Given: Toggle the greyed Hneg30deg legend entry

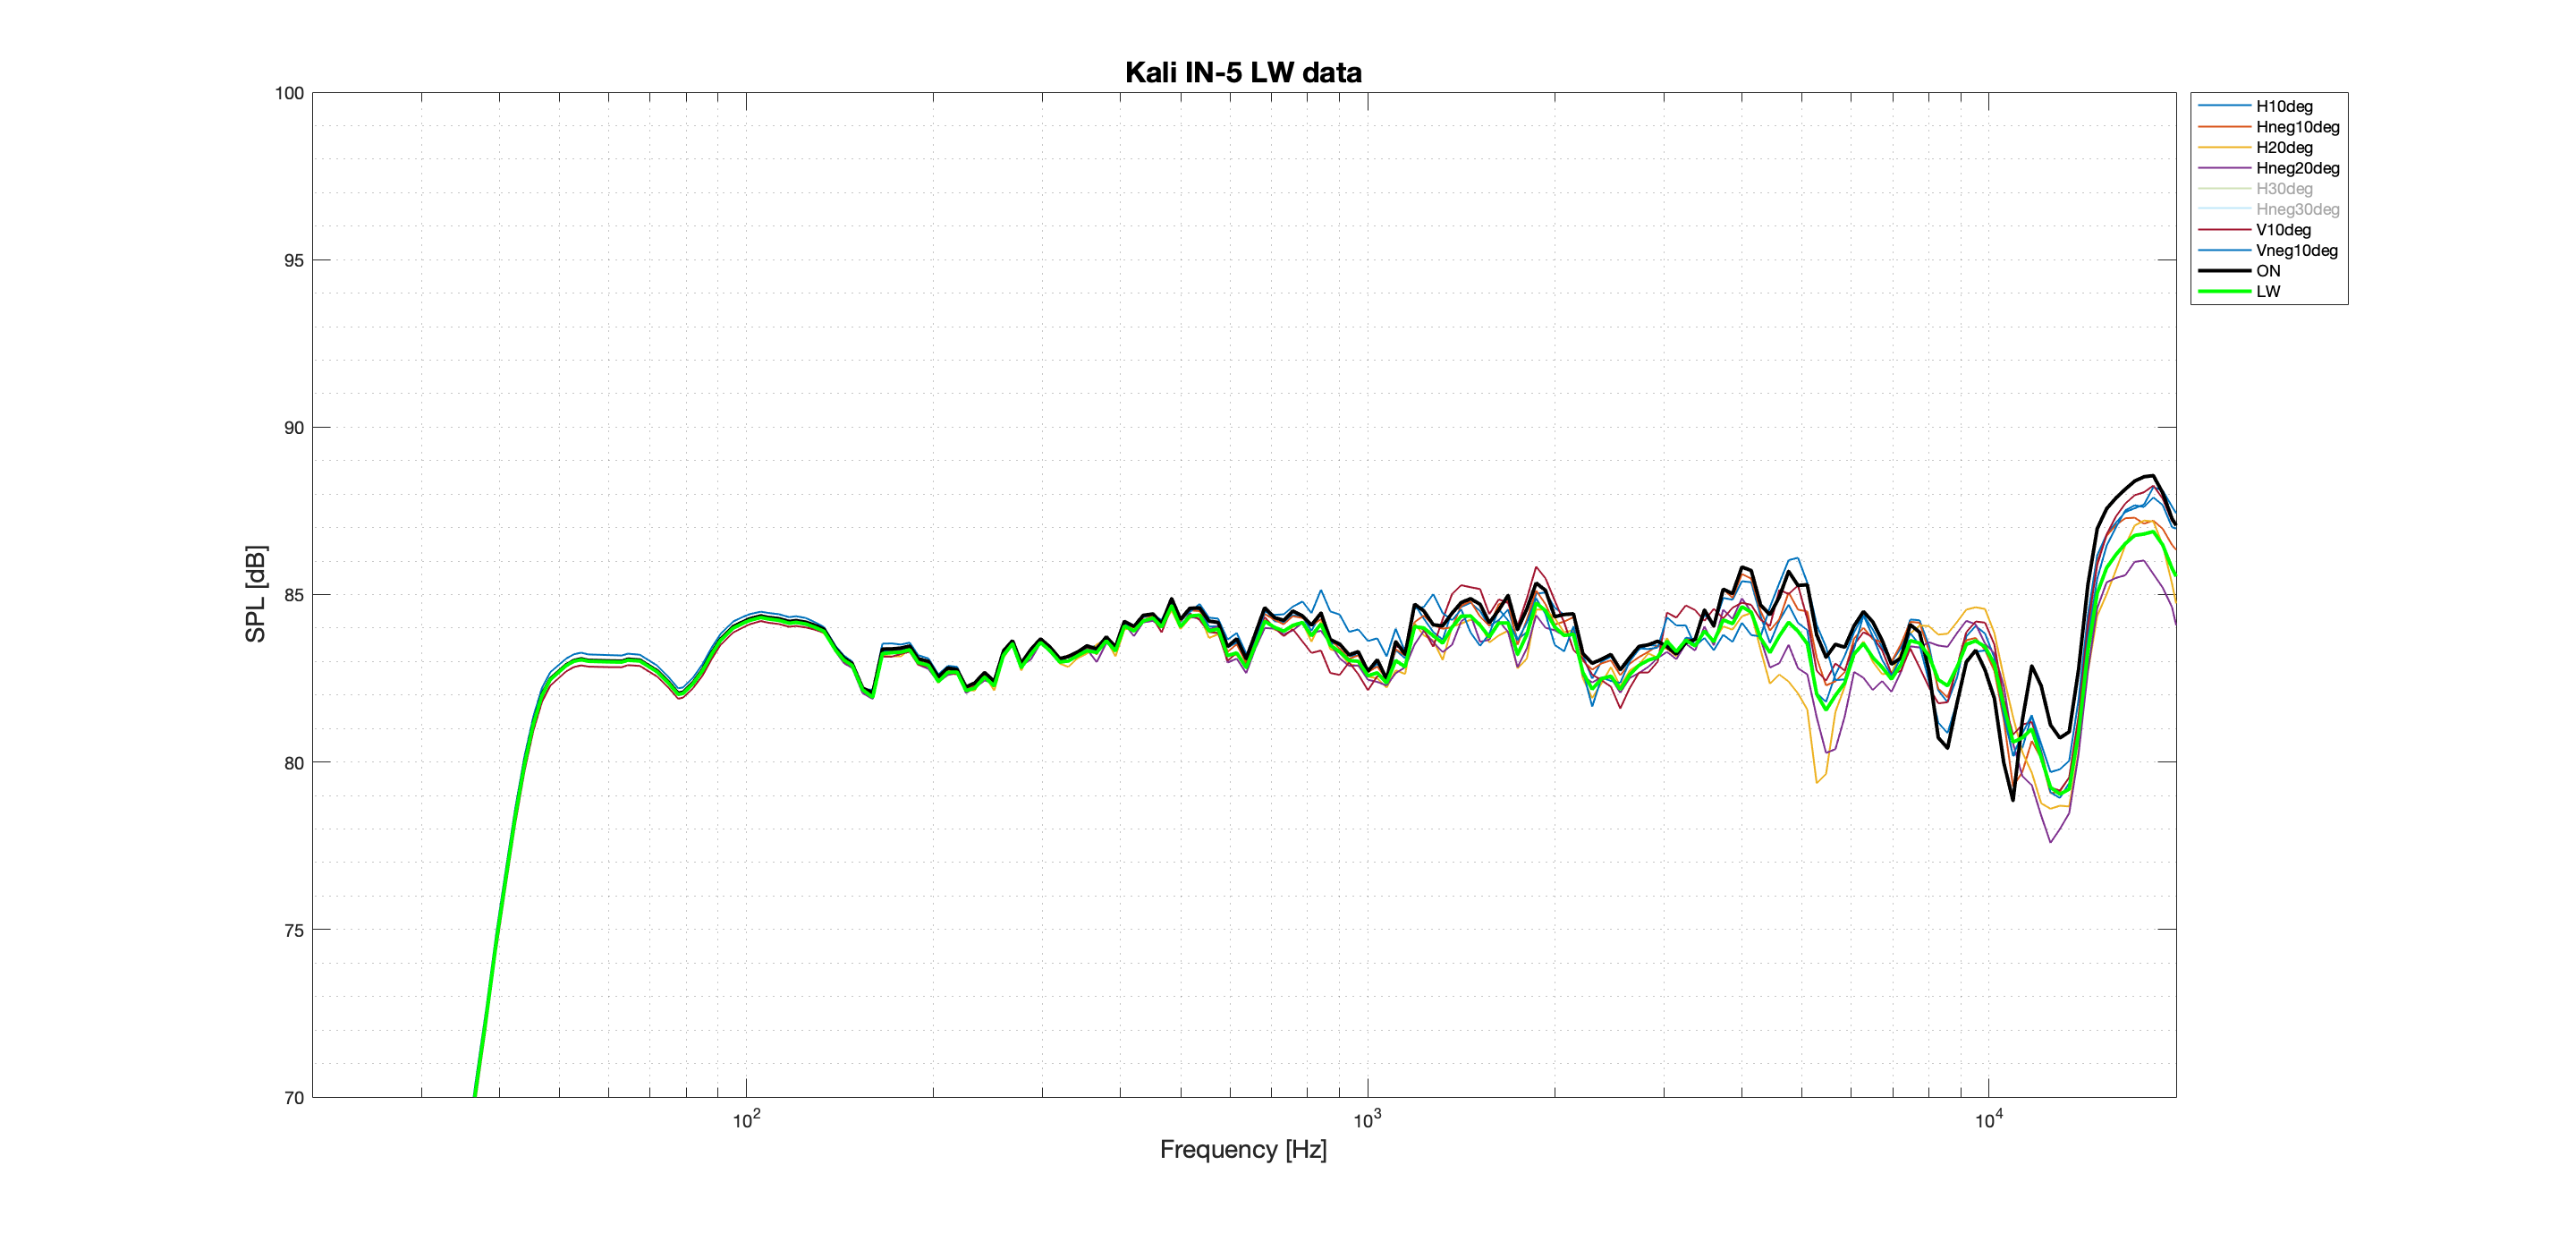Looking at the screenshot, I should point(2269,209).
